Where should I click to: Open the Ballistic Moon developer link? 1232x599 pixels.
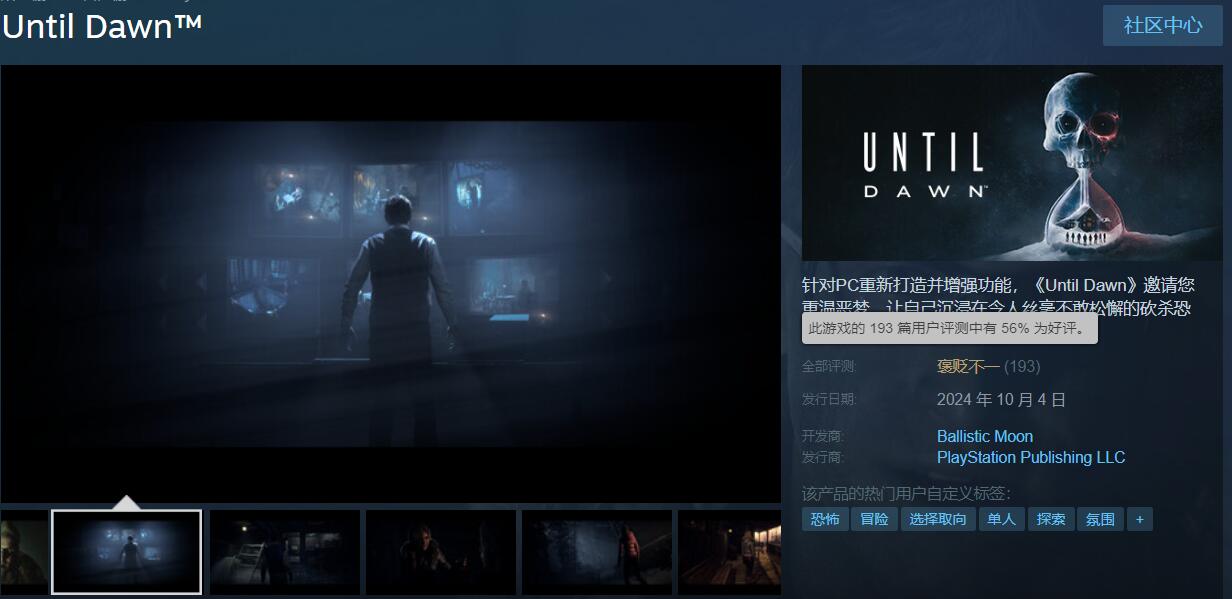984,436
